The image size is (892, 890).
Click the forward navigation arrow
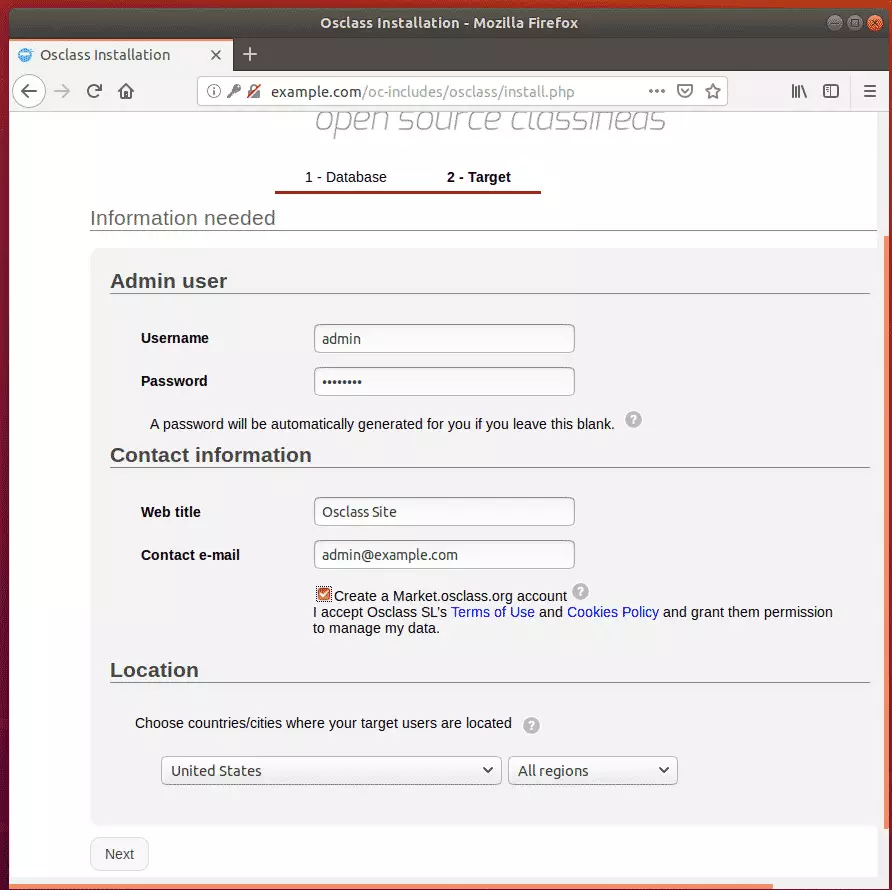click(62, 91)
